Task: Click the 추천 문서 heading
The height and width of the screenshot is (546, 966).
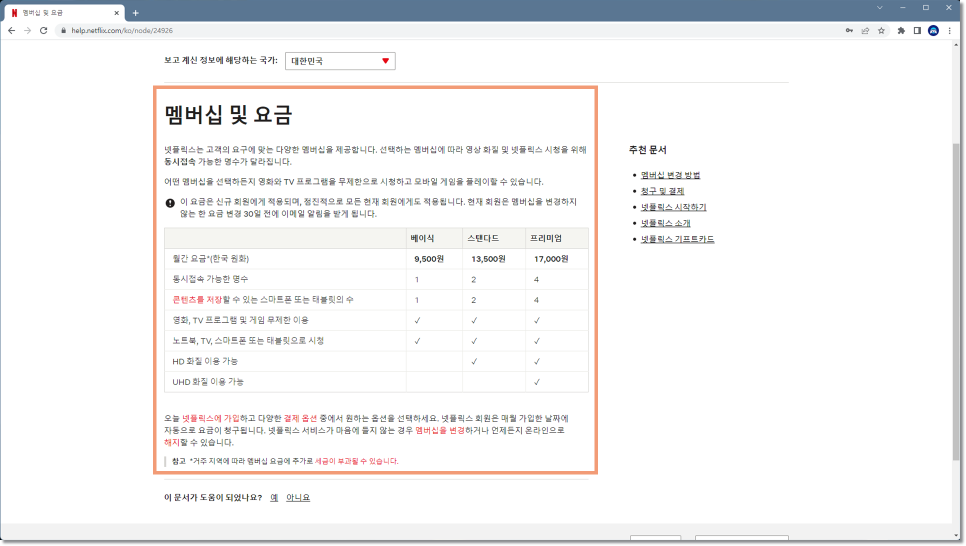Action: tap(647, 150)
